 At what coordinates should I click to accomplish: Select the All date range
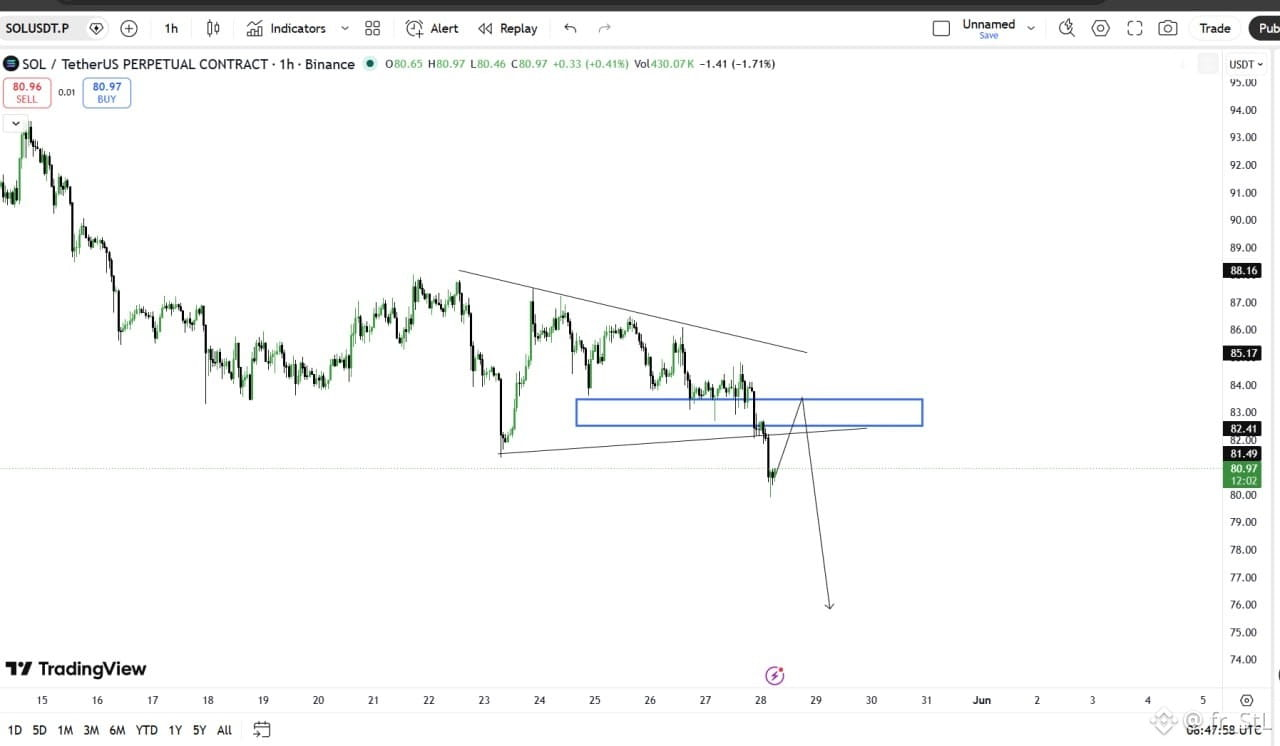(224, 730)
